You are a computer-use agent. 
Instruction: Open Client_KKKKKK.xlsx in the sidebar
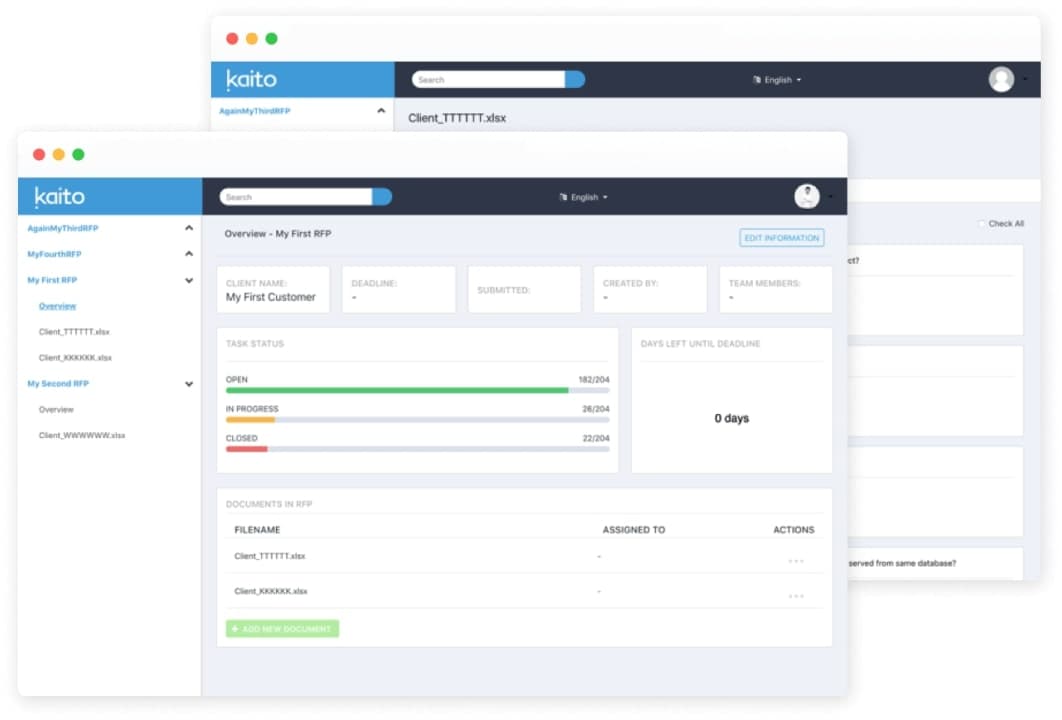coord(75,358)
